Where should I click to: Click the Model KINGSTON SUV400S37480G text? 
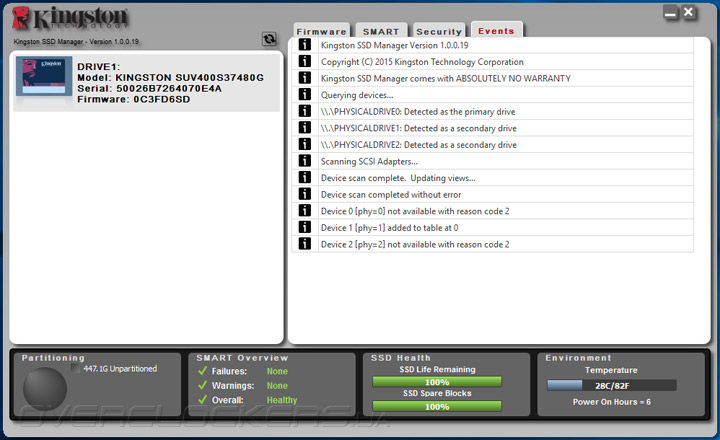tap(170, 78)
